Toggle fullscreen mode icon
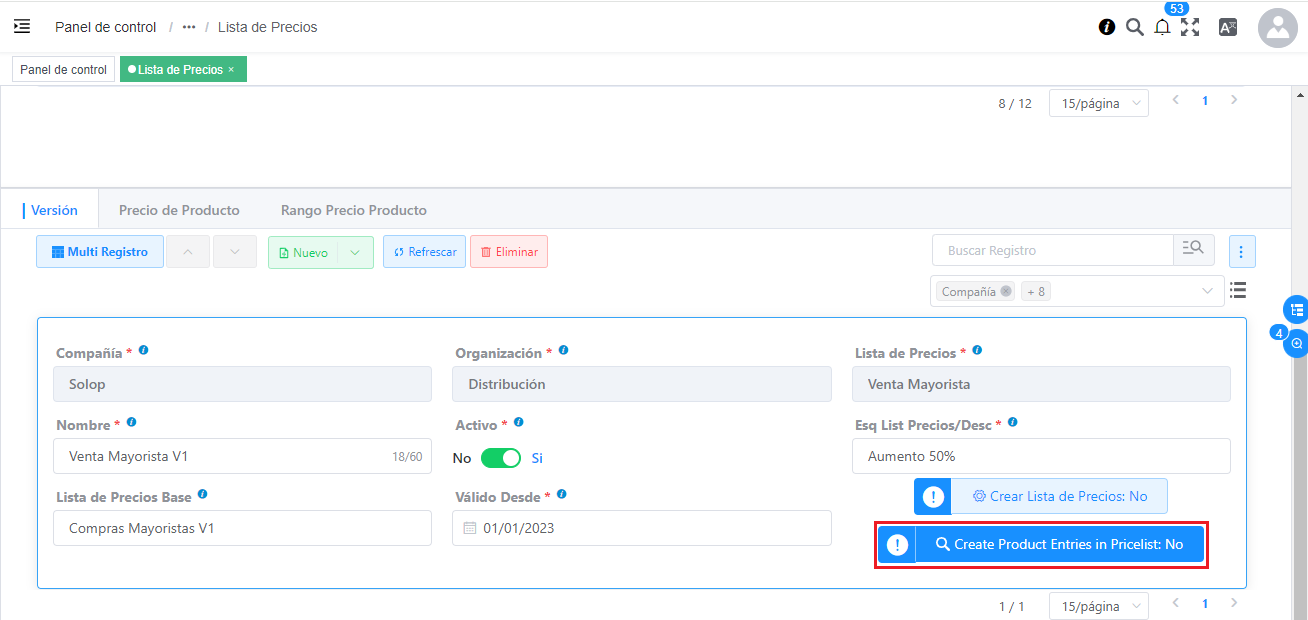 1190,27
